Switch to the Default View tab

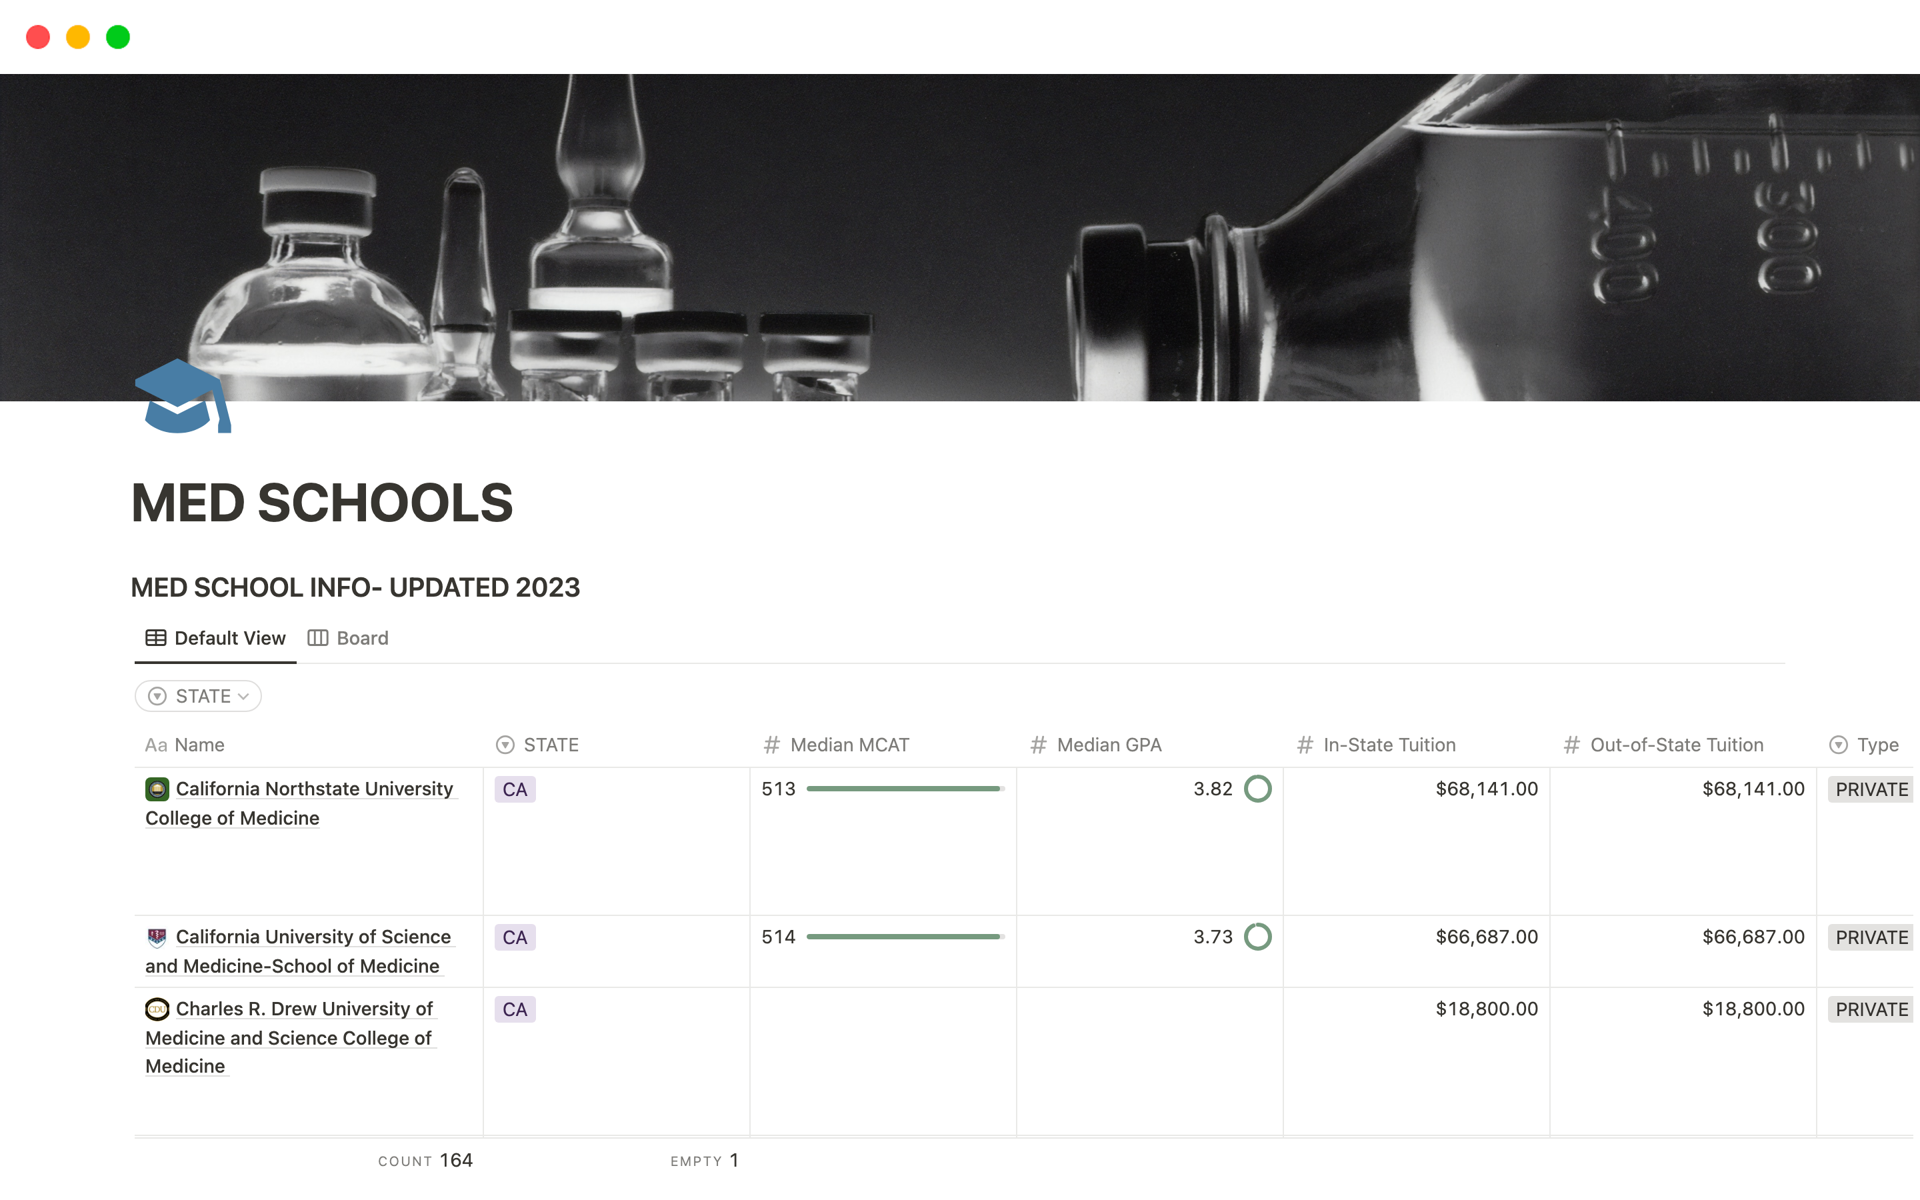229,637
